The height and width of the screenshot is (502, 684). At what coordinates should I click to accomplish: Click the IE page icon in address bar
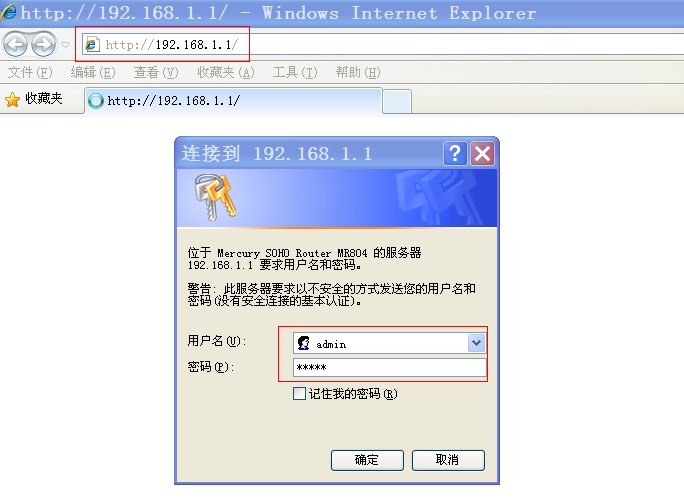click(x=92, y=44)
